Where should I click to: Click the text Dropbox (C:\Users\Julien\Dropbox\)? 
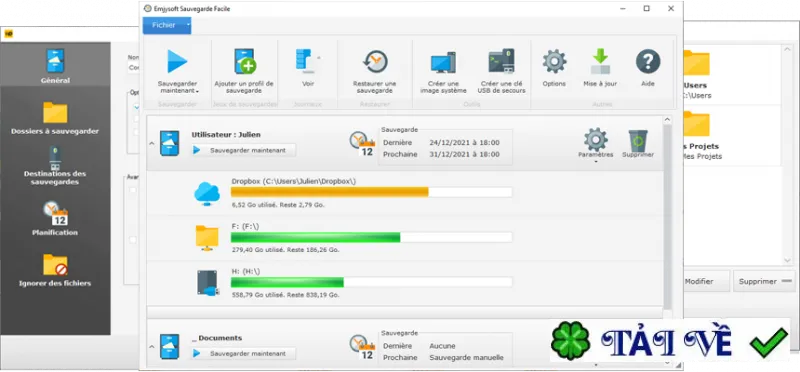click(294, 181)
